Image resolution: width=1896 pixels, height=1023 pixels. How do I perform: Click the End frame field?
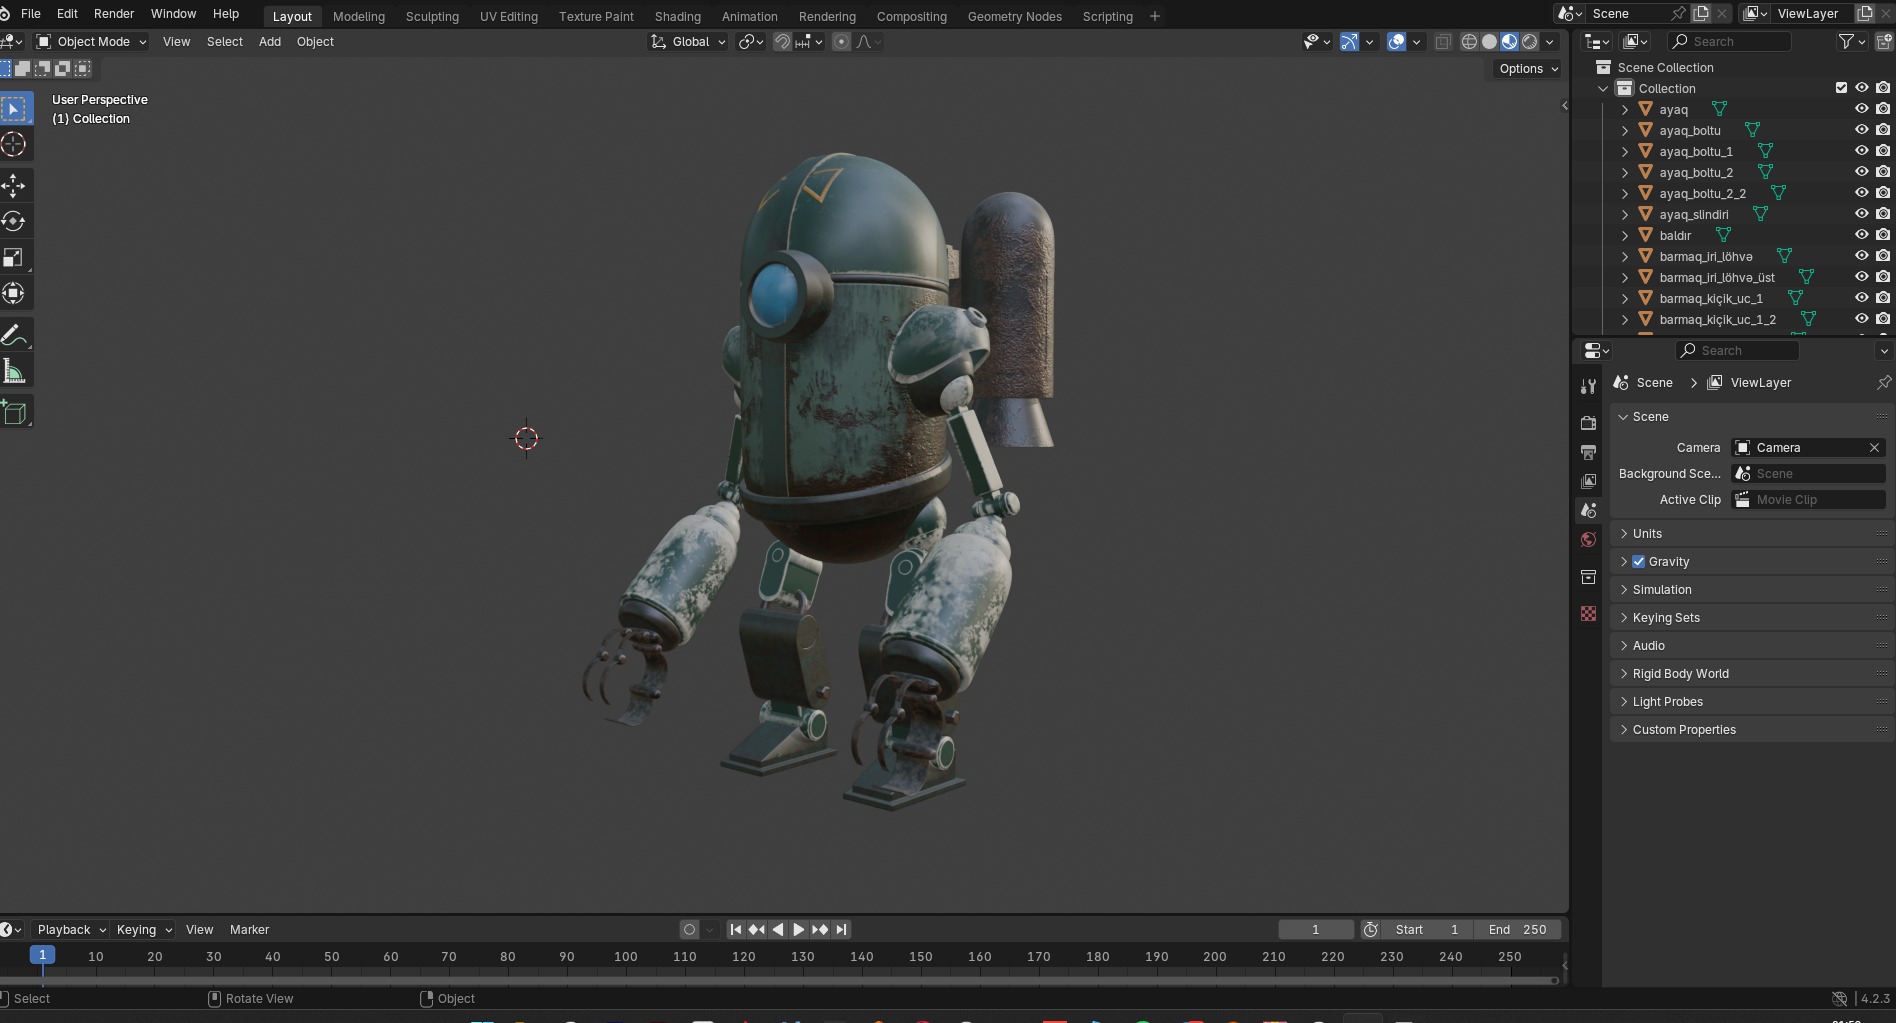[1518, 929]
